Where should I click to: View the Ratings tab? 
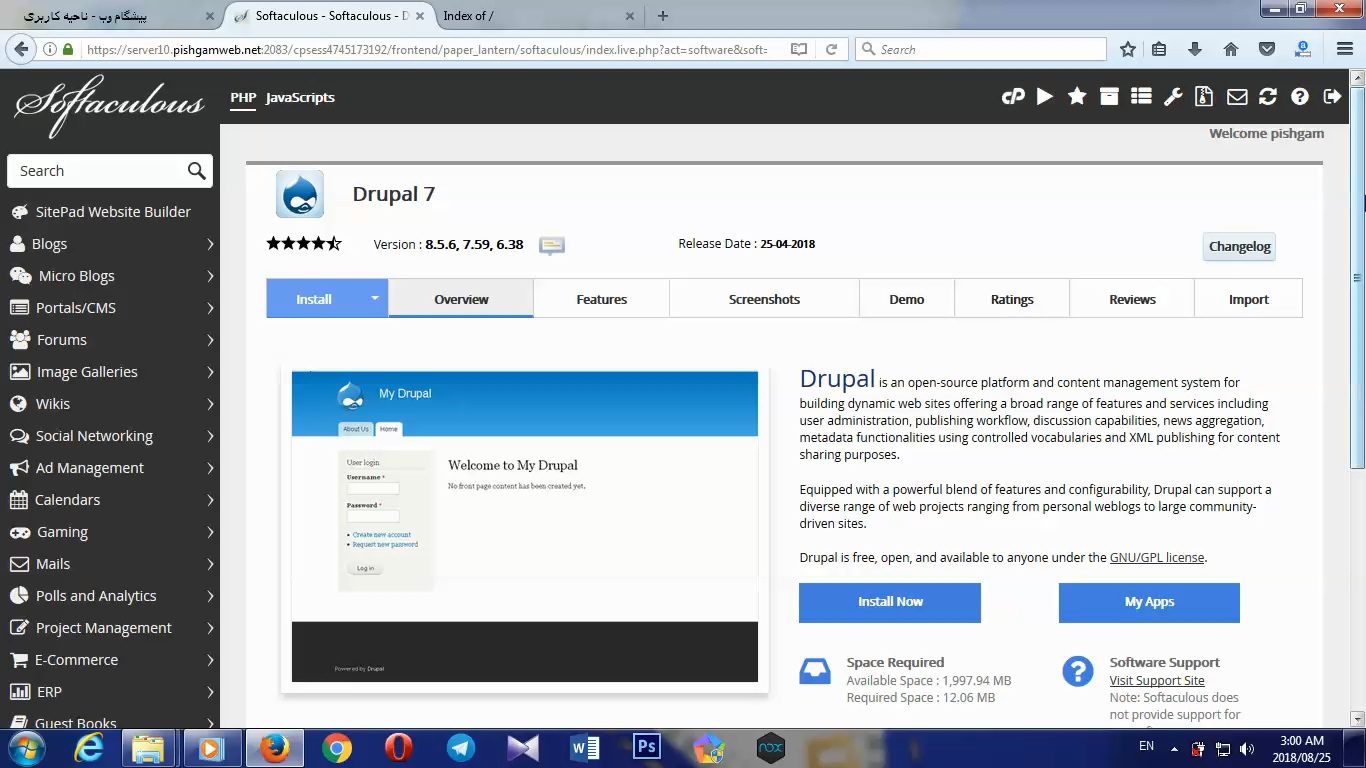click(x=1012, y=299)
